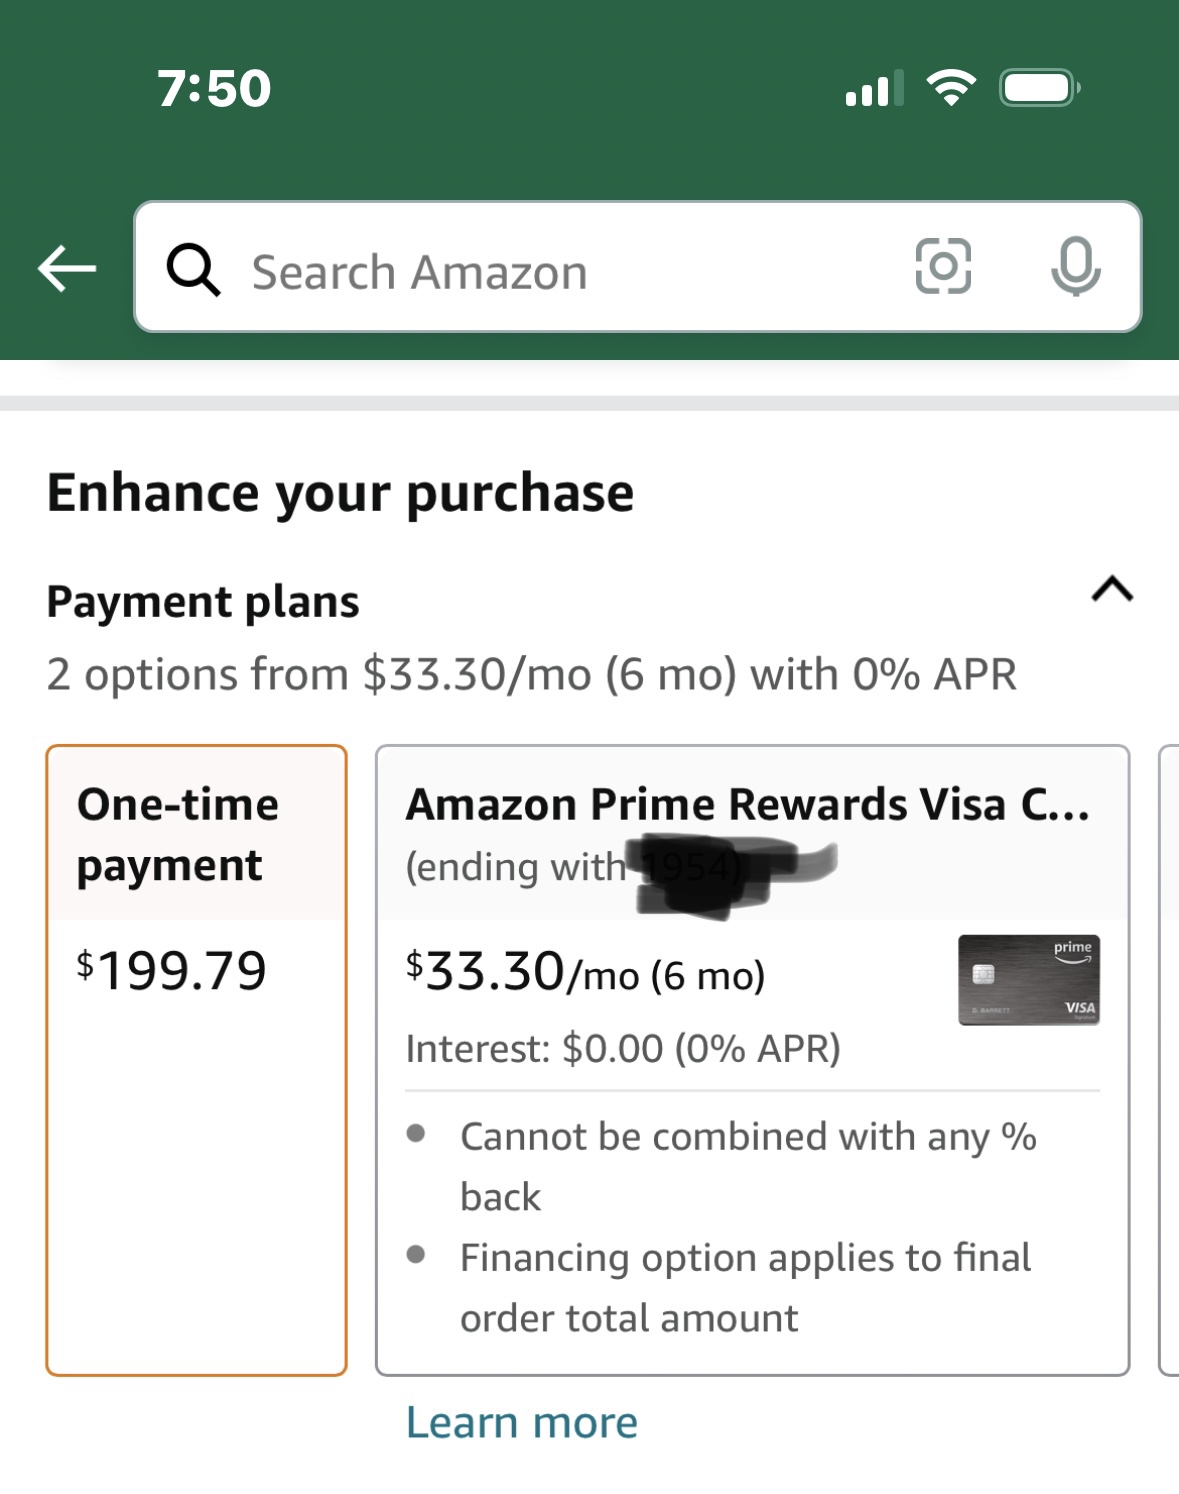The height and width of the screenshot is (1494, 1179).
Task: Tap the Wi-Fi status icon
Action: tap(951, 88)
